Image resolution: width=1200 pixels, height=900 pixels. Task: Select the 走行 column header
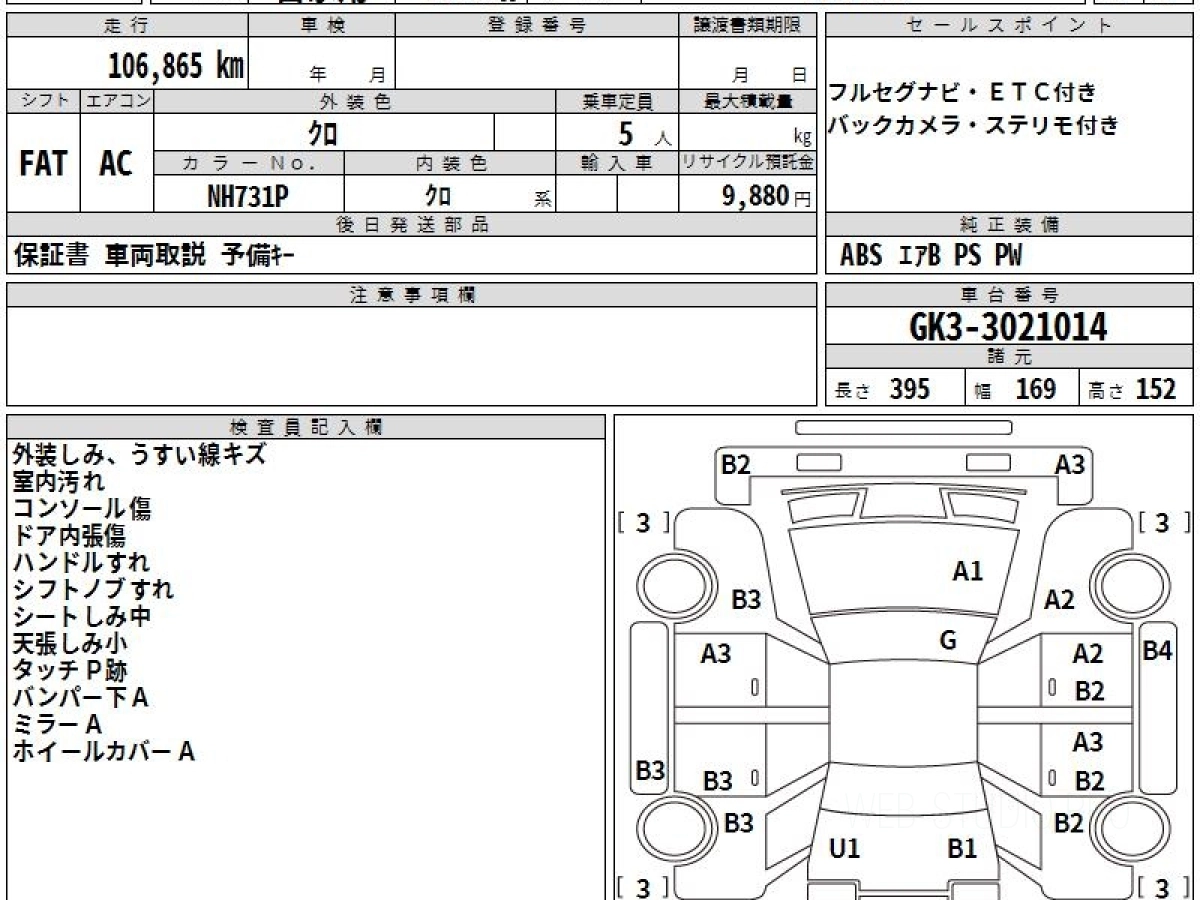126,26
